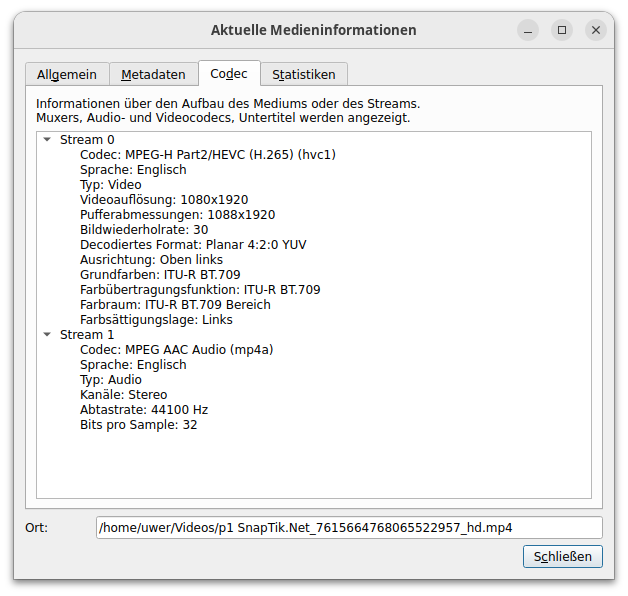Select the Videoauflösung 1080x1920 row
The height and width of the screenshot is (596, 628).
(164, 200)
